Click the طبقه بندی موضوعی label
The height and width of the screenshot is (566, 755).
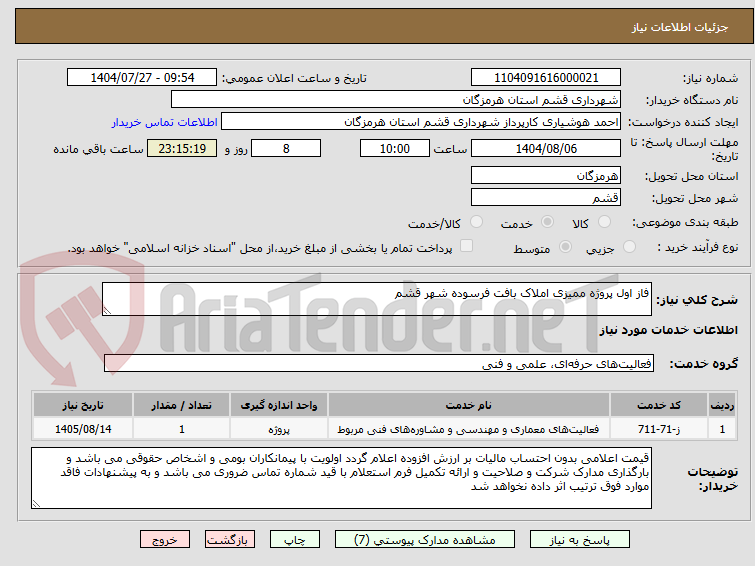[x=685, y=222]
